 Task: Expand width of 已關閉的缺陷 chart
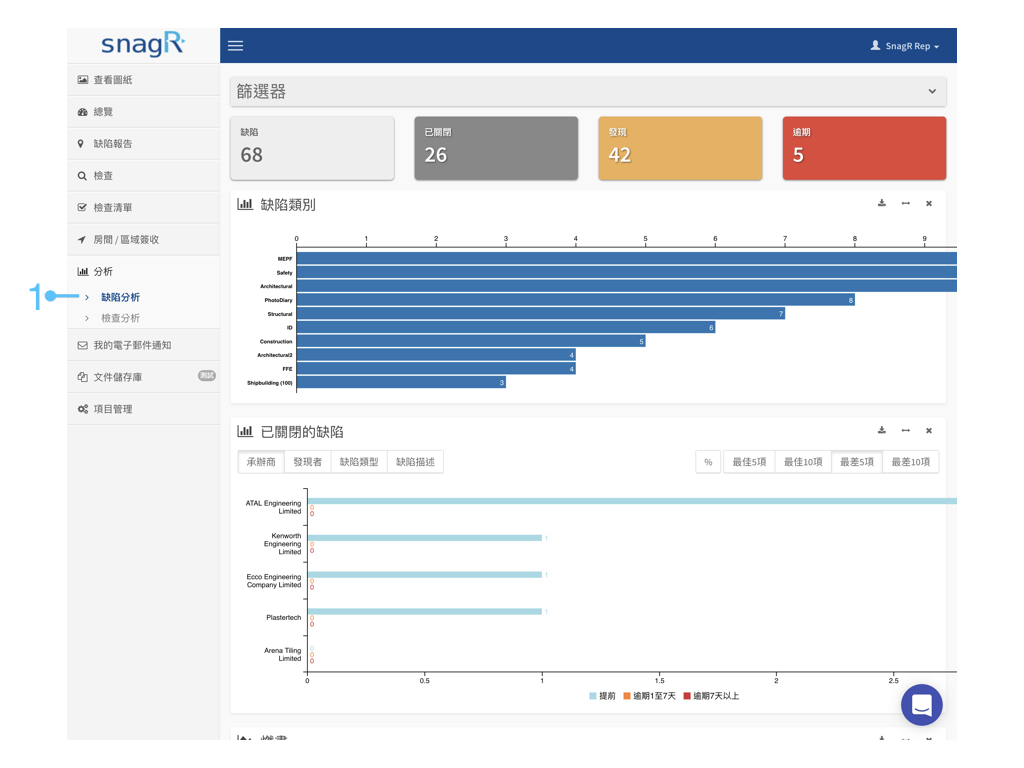point(905,431)
